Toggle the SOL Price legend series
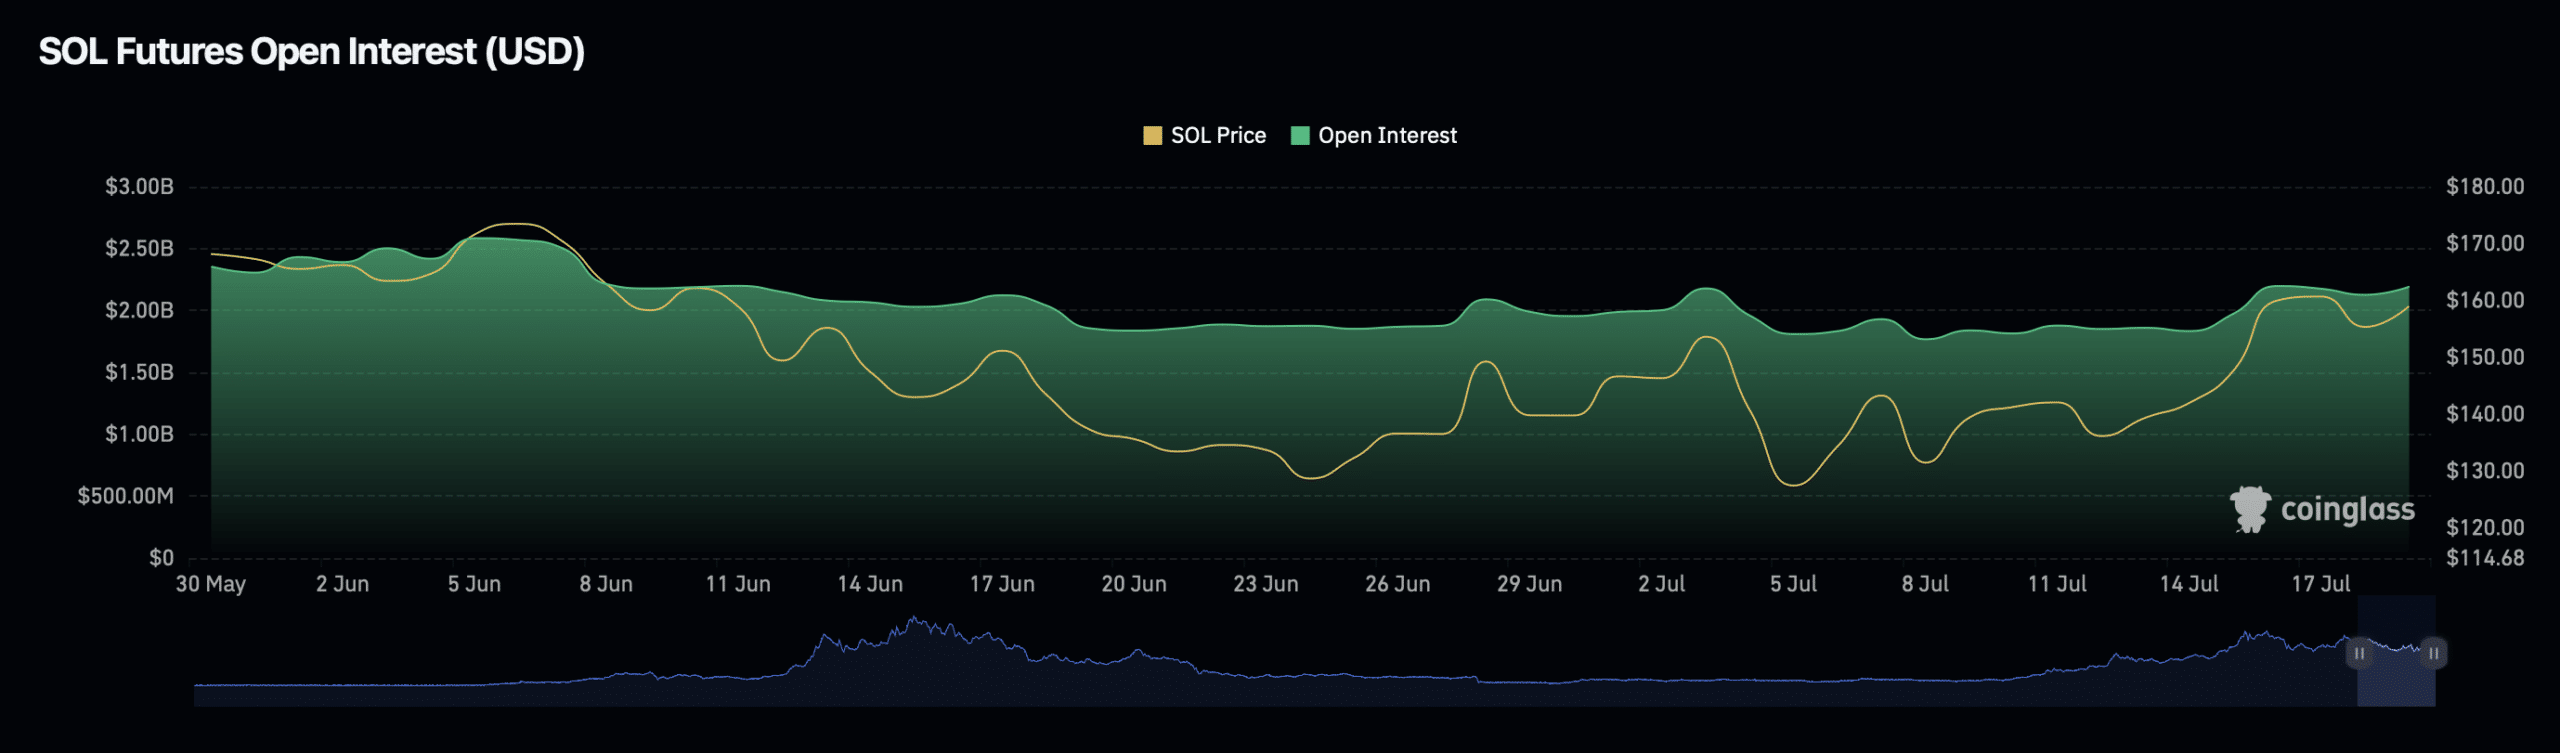2560x753 pixels. 1204,136
